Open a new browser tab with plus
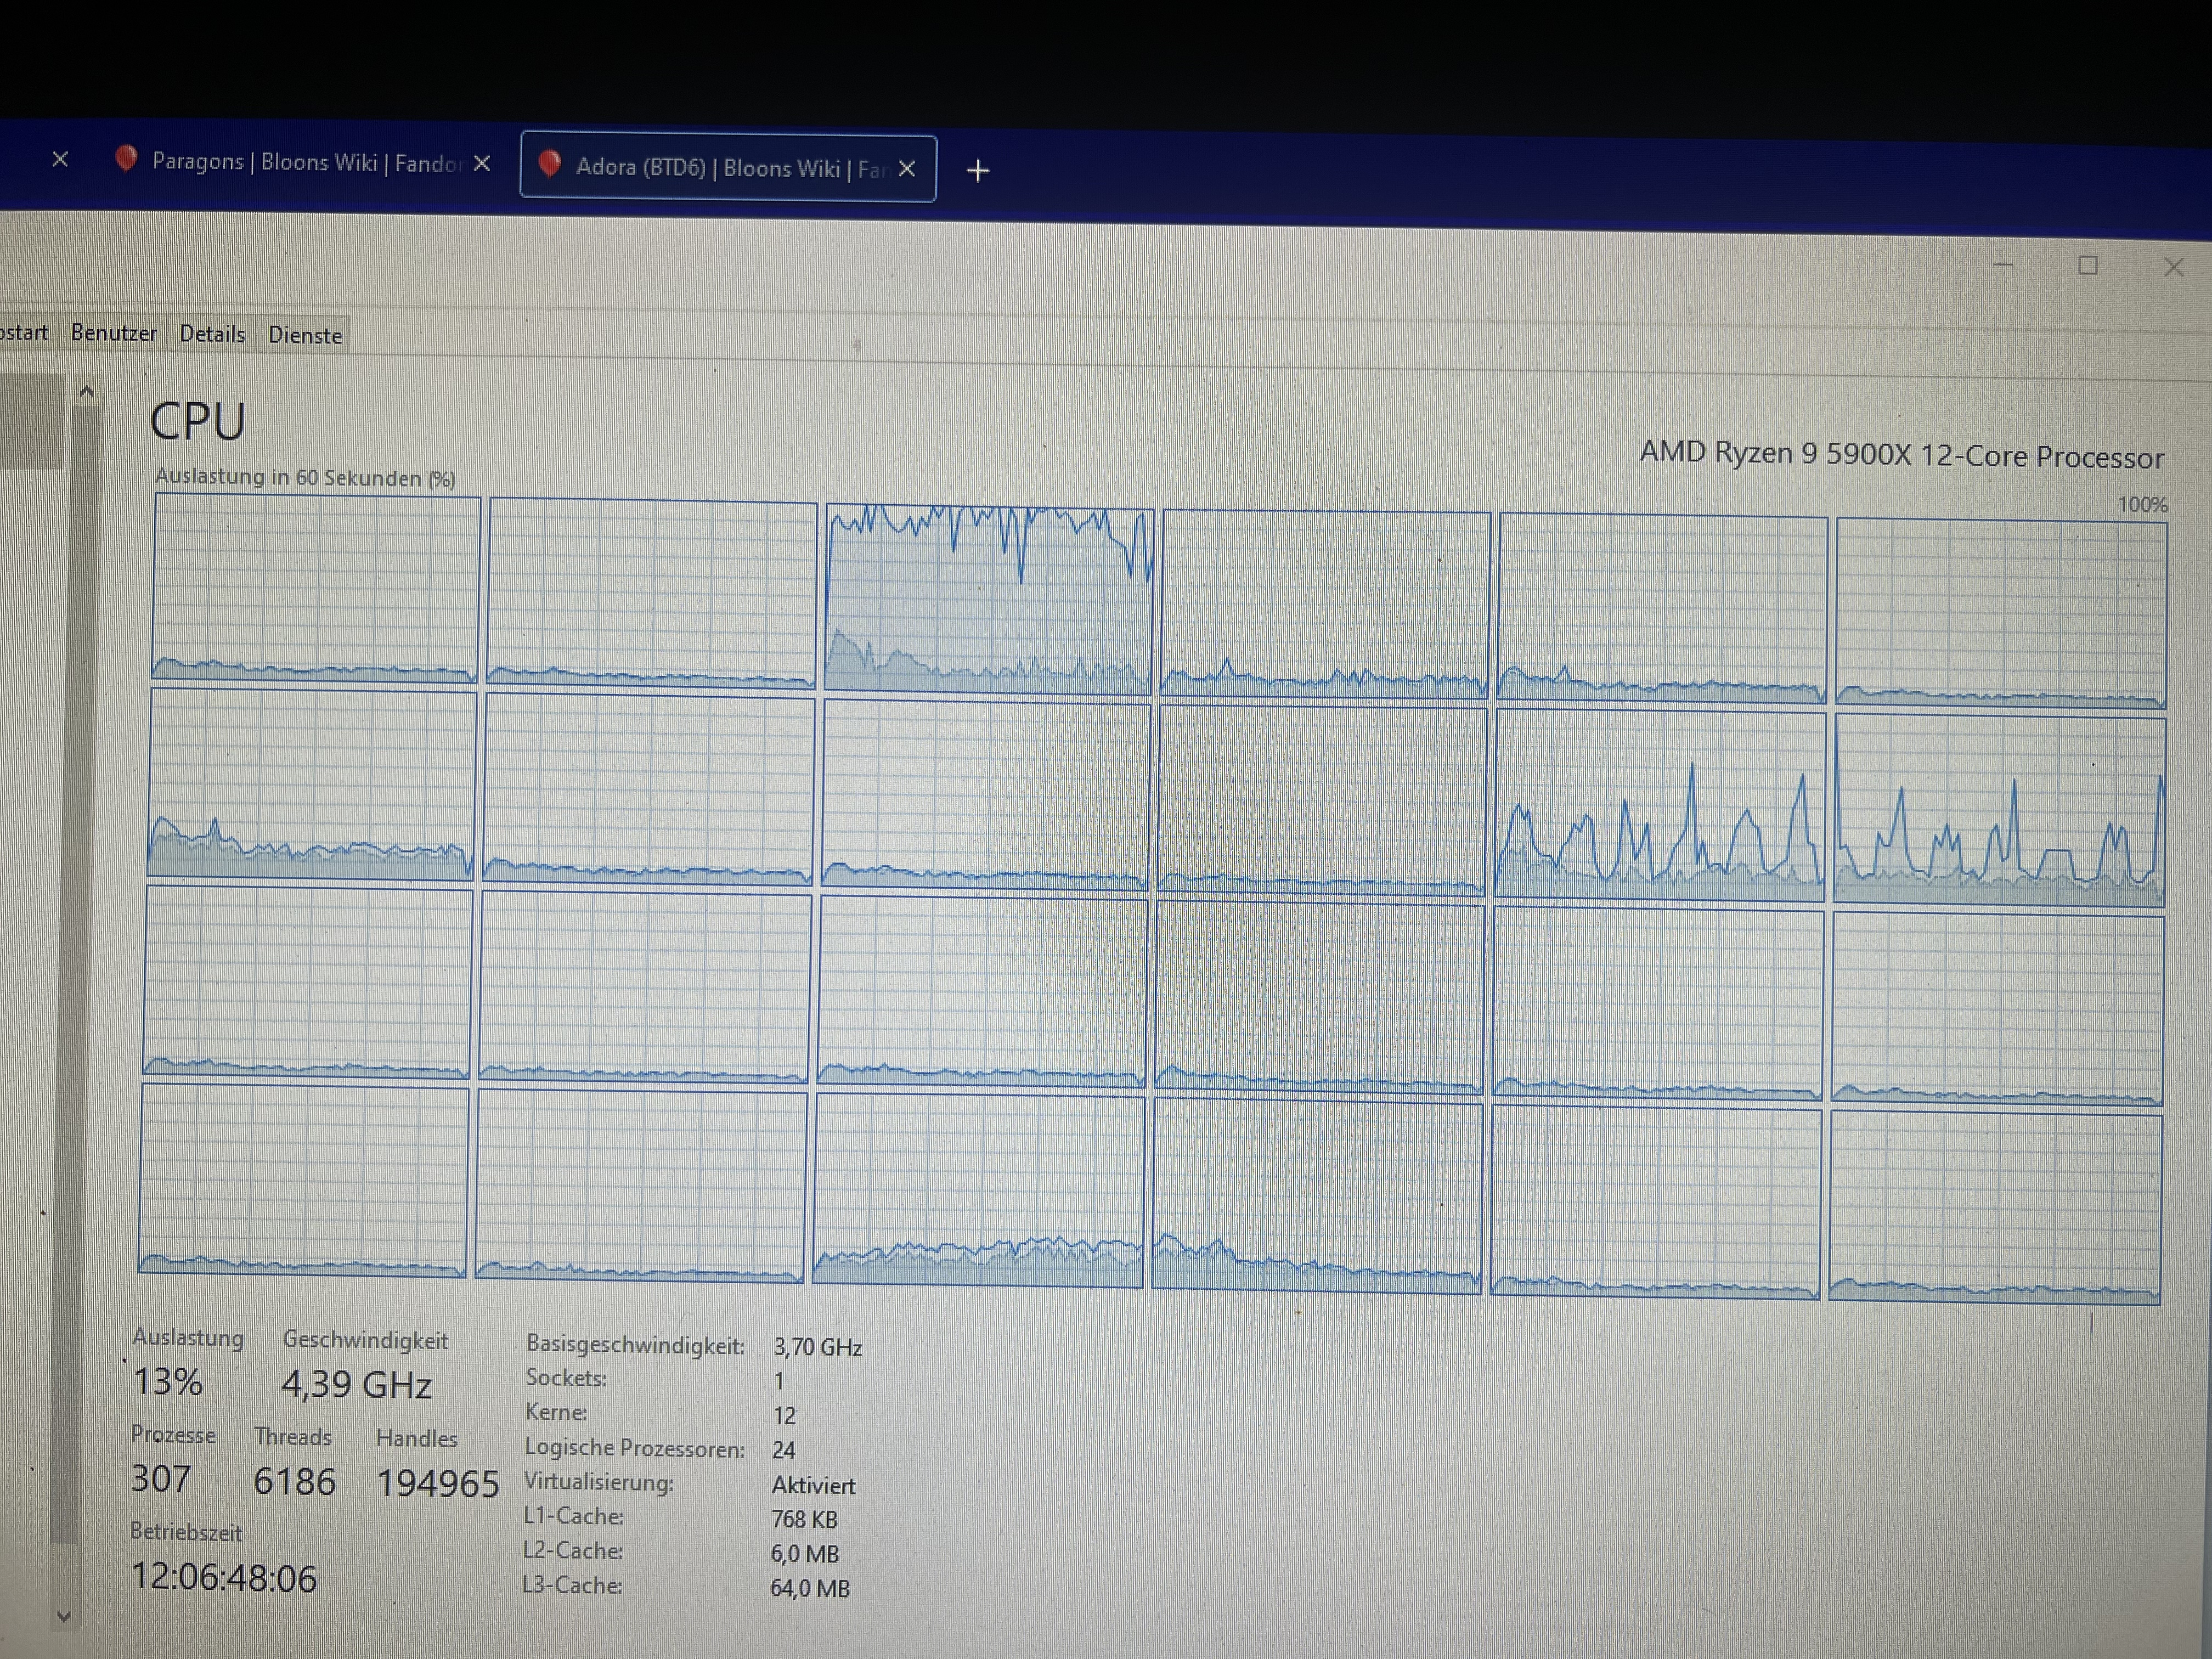This screenshot has width=2212, height=1659. pyautogui.click(x=978, y=171)
